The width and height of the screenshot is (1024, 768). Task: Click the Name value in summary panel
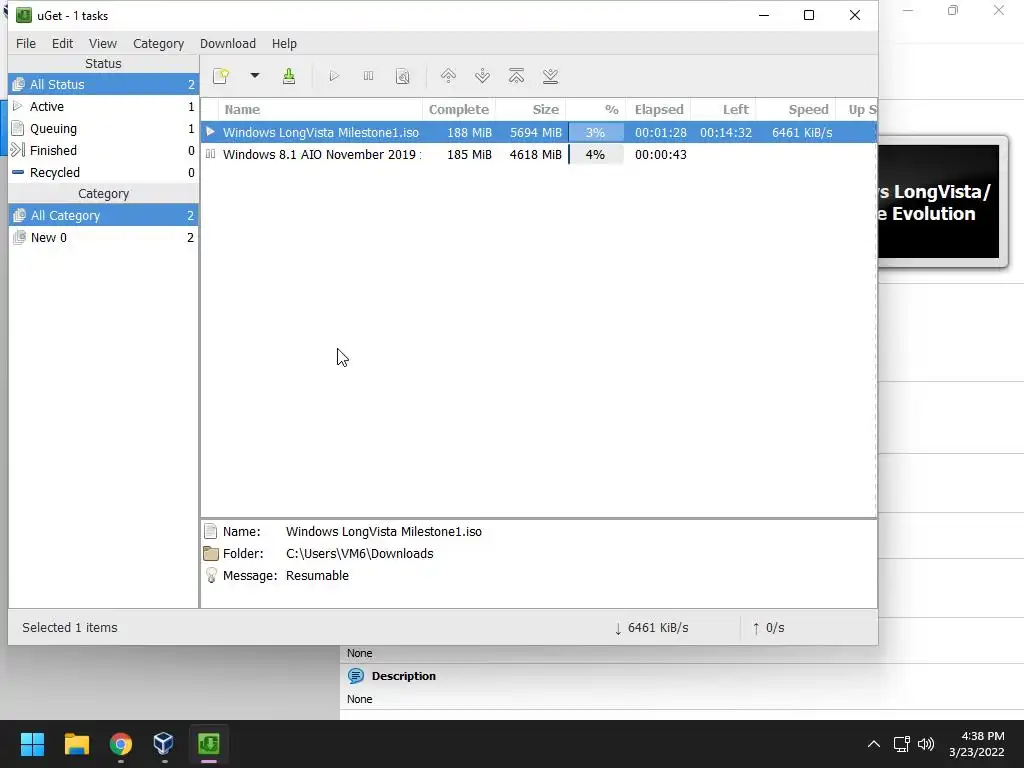384,532
